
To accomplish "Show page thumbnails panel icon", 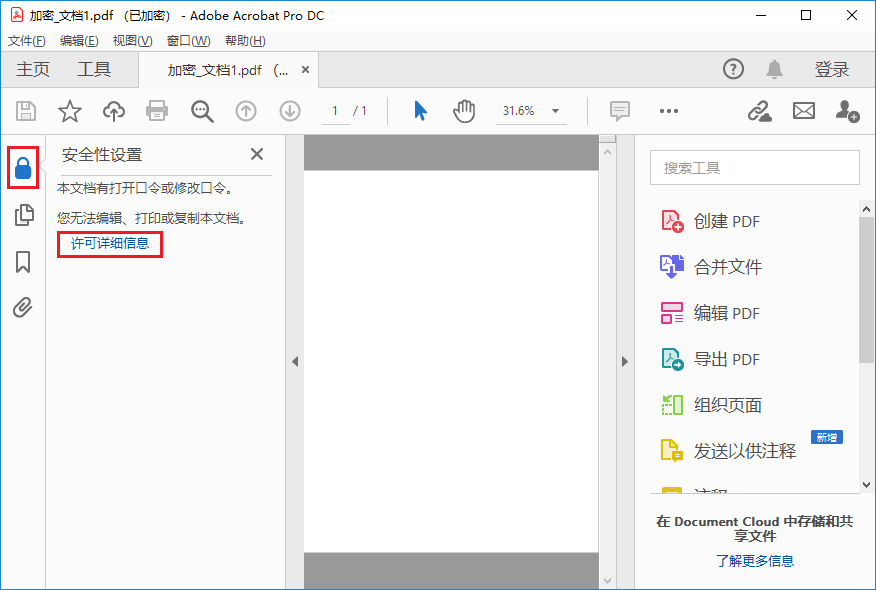I will pyautogui.click(x=23, y=215).
